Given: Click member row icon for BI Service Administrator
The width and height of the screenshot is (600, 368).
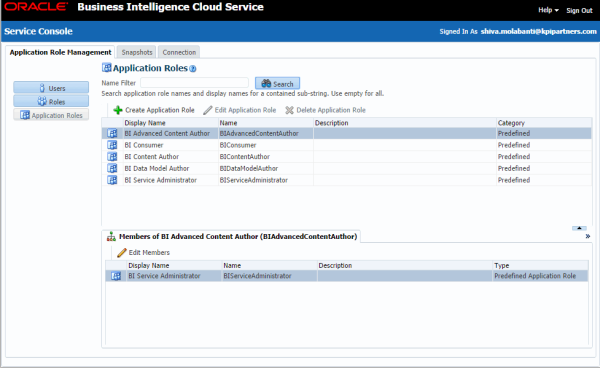Looking at the screenshot, I should click(x=116, y=276).
